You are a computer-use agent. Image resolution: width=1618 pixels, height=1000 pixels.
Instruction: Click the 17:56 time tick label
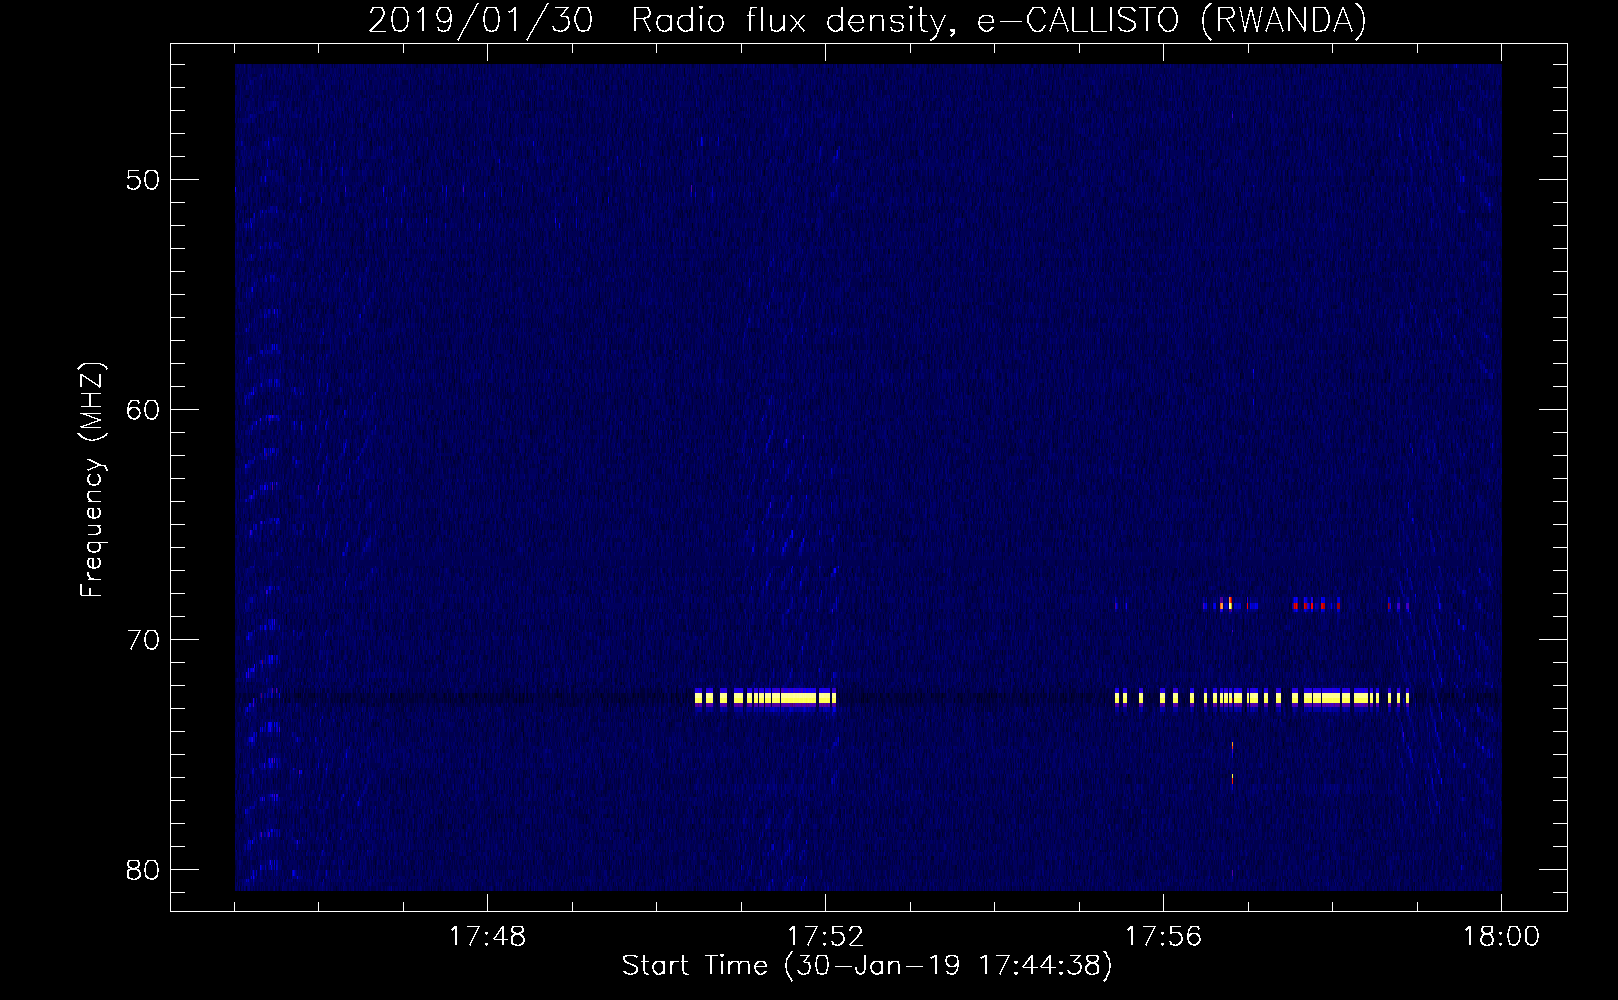pos(1163,937)
